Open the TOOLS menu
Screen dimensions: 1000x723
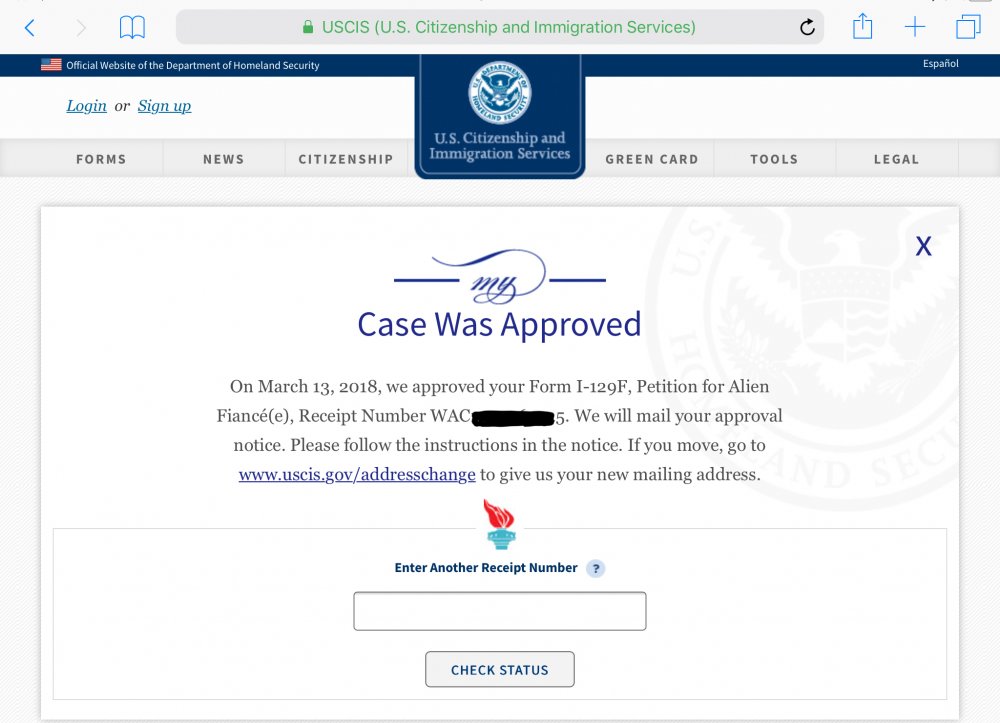[x=774, y=159]
